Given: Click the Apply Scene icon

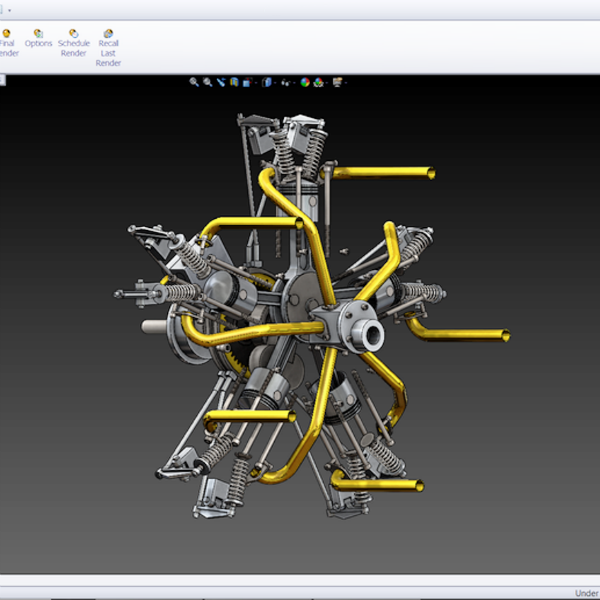Looking at the screenshot, I should [319, 82].
